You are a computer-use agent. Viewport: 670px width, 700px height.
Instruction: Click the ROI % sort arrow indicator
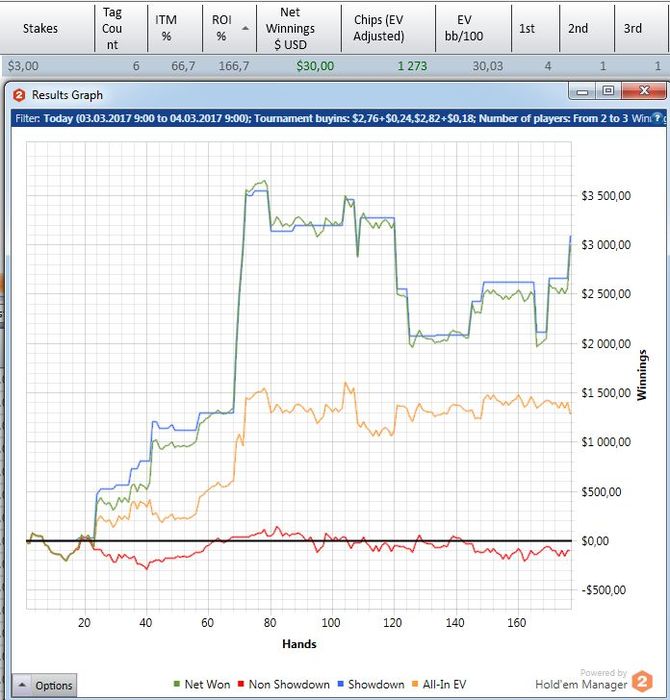tap(245, 28)
